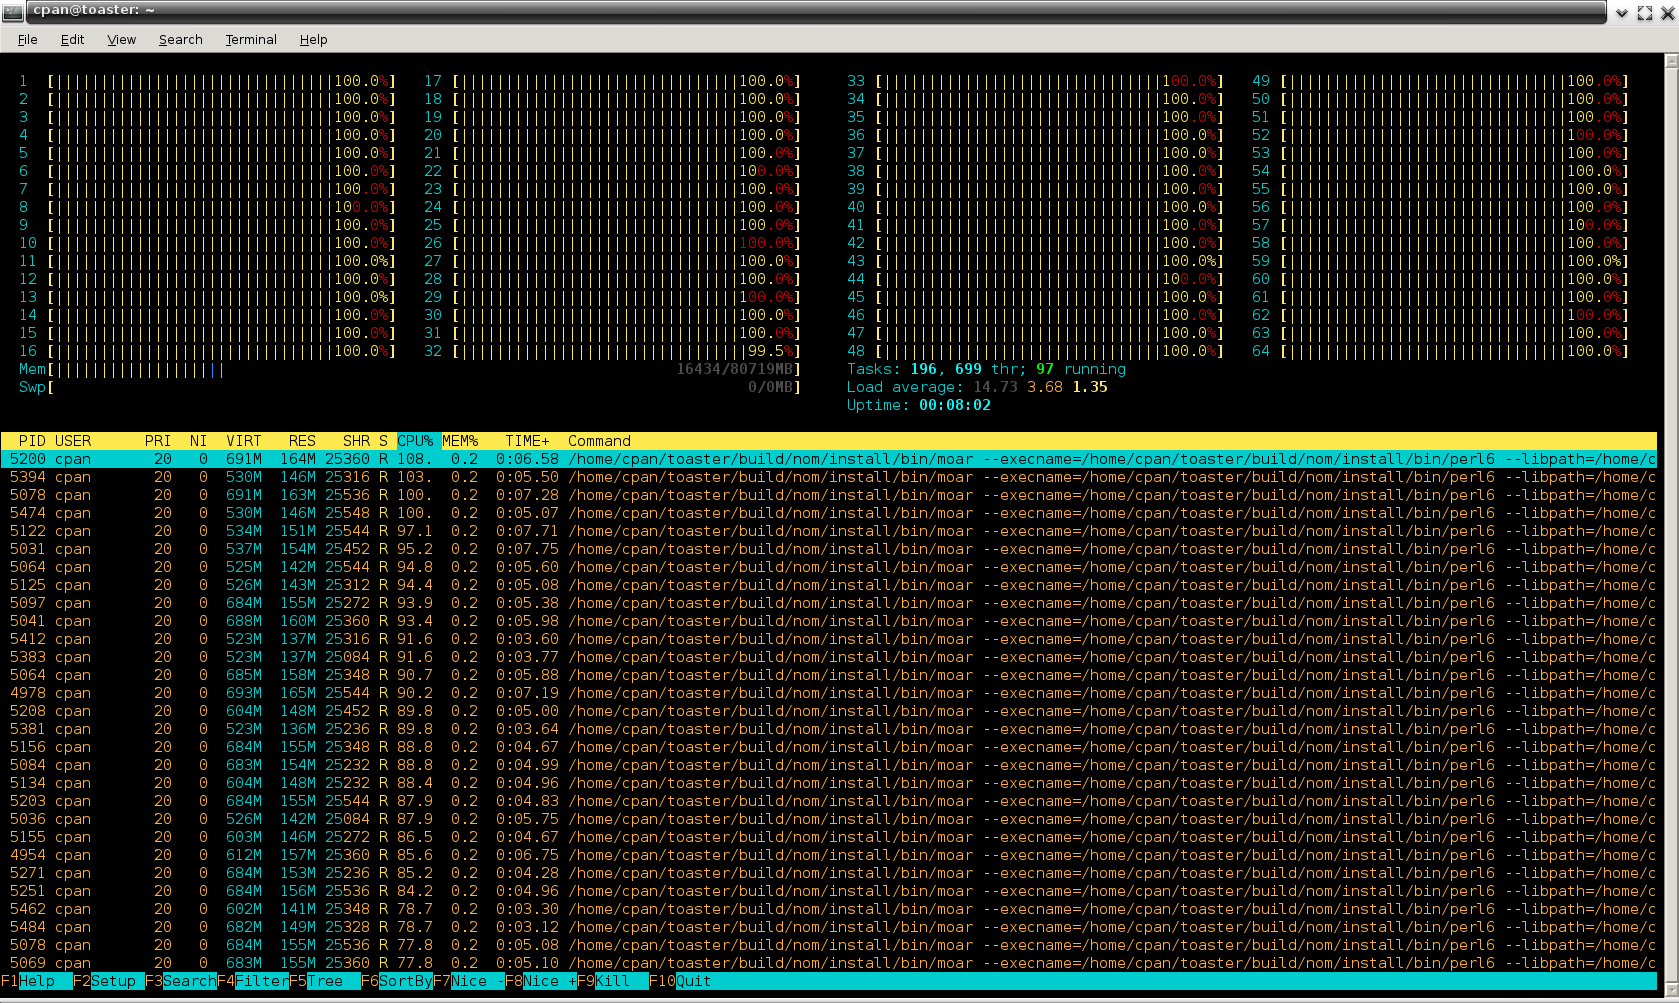Click the title bar down-arrow button
Viewport: 1679px width, 1003px height.
(x=1622, y=13)
